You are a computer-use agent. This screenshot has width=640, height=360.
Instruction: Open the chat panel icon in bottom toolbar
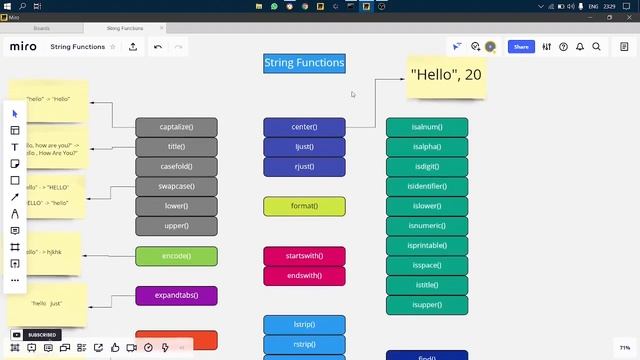[65, 348]
